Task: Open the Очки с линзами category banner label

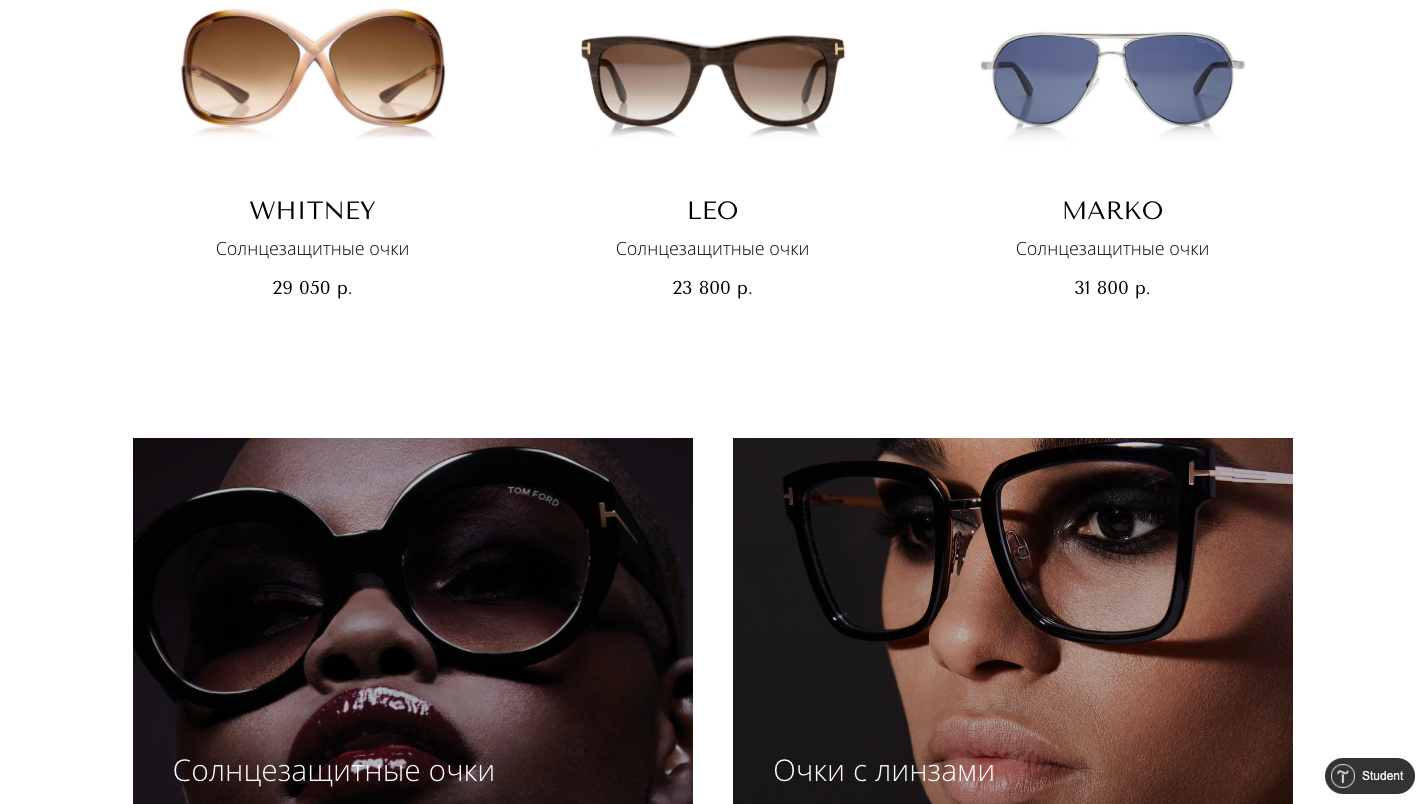Action: point(884,770)
